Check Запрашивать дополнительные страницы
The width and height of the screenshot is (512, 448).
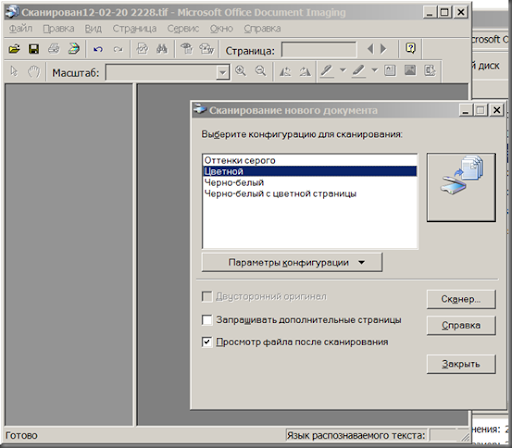click(207, 320)
